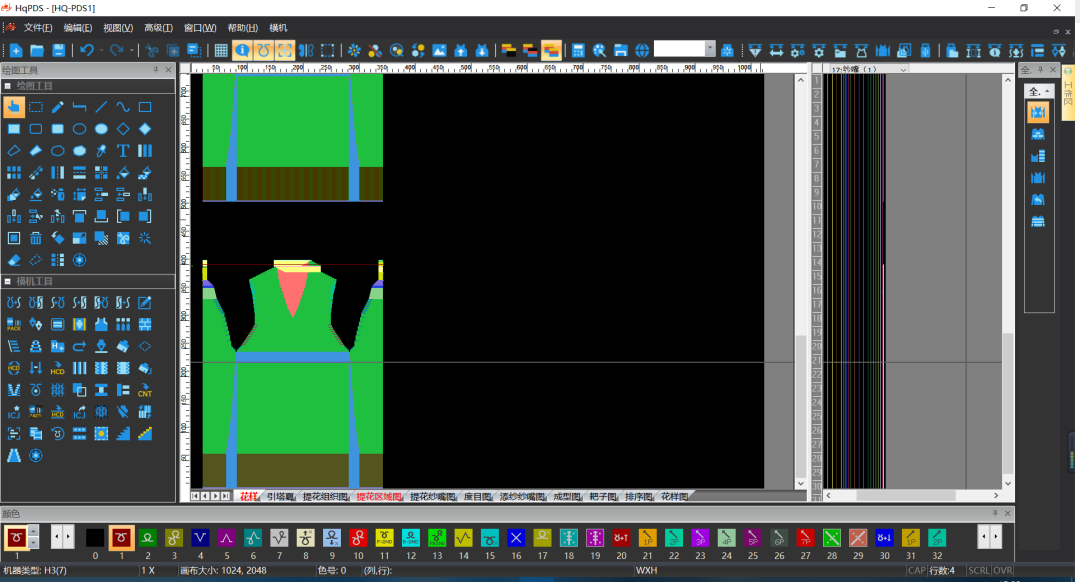1080x582 pixels.
Task: Click the first HCD knitting tool icon
Action: 14,368
